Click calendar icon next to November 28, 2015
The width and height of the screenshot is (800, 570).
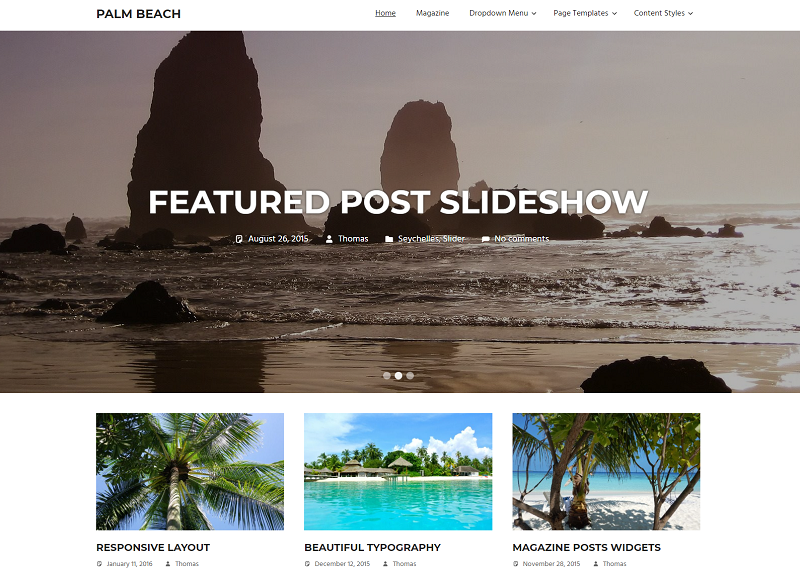[516, 564]
